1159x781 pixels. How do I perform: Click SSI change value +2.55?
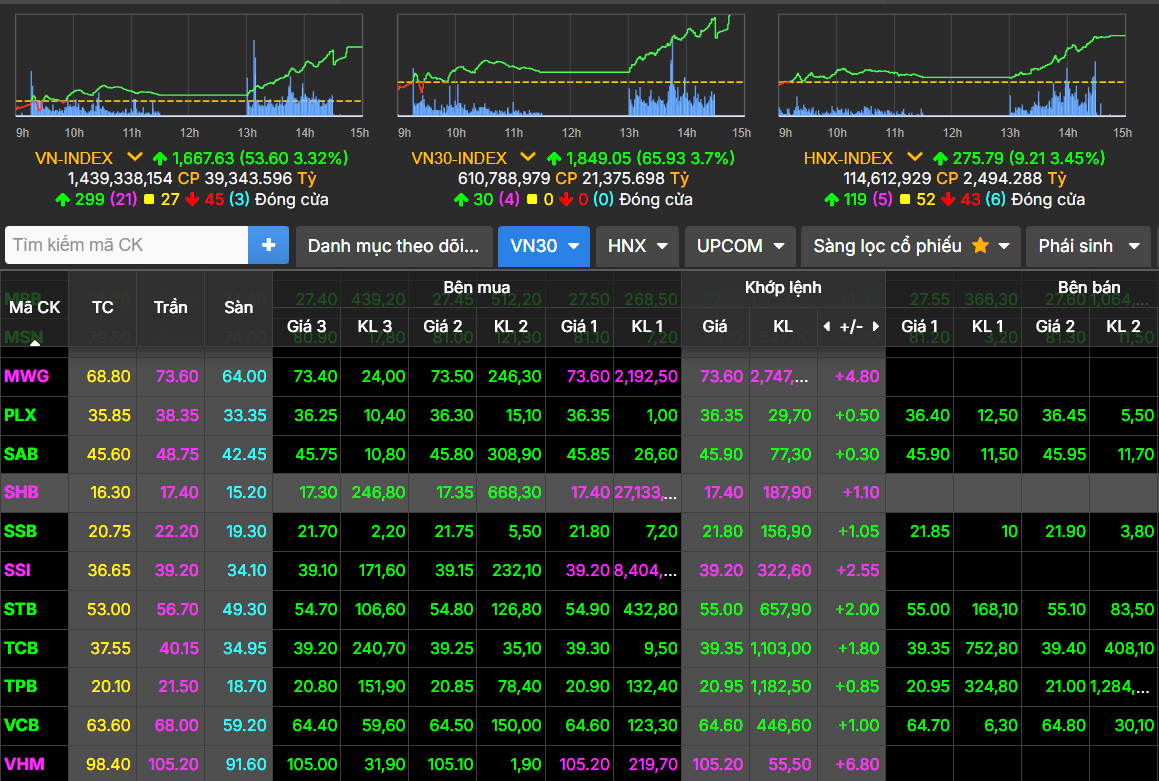tap(857, 570)
